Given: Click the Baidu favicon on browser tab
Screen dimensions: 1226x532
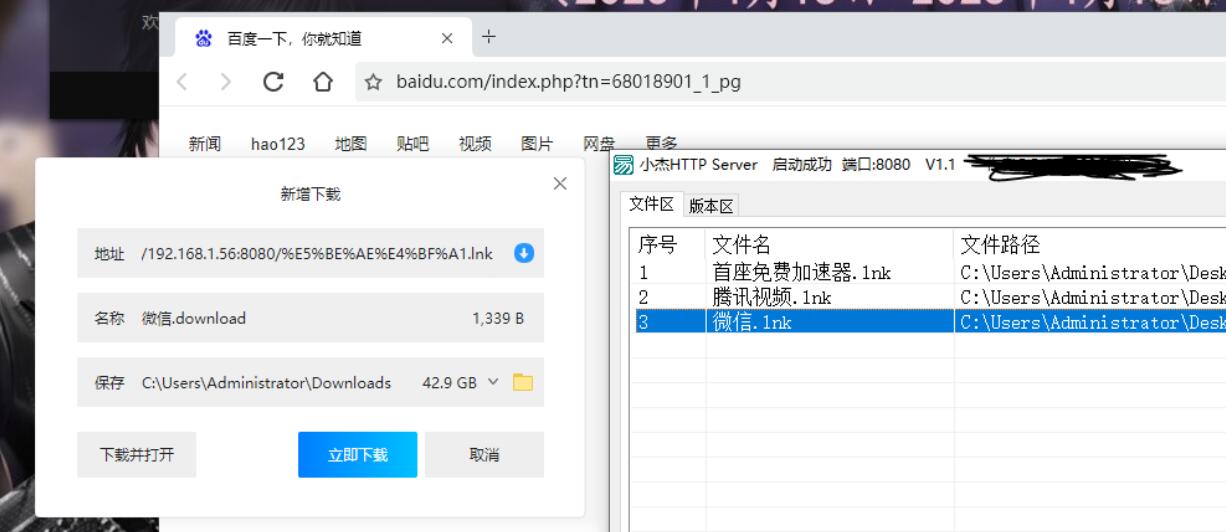Looking at the screenshot, I should point(204,39).
